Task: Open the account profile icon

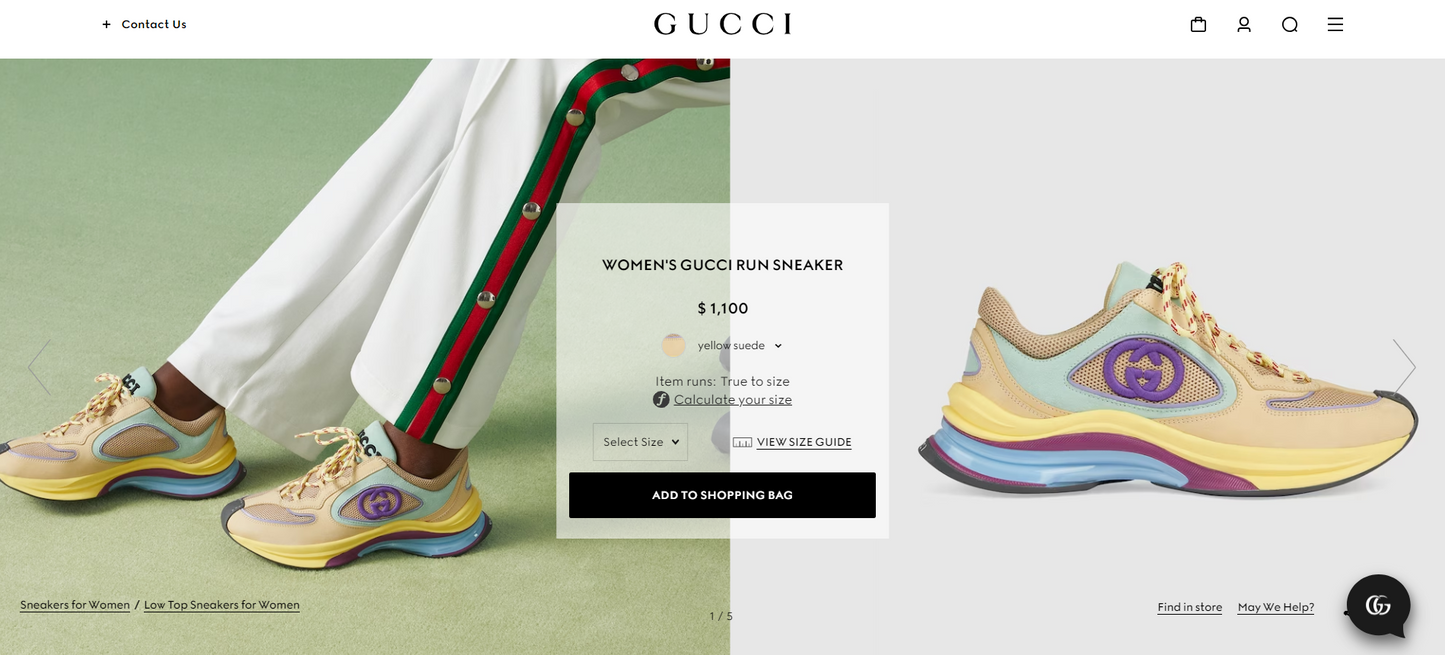Action: coord(1244,24)
